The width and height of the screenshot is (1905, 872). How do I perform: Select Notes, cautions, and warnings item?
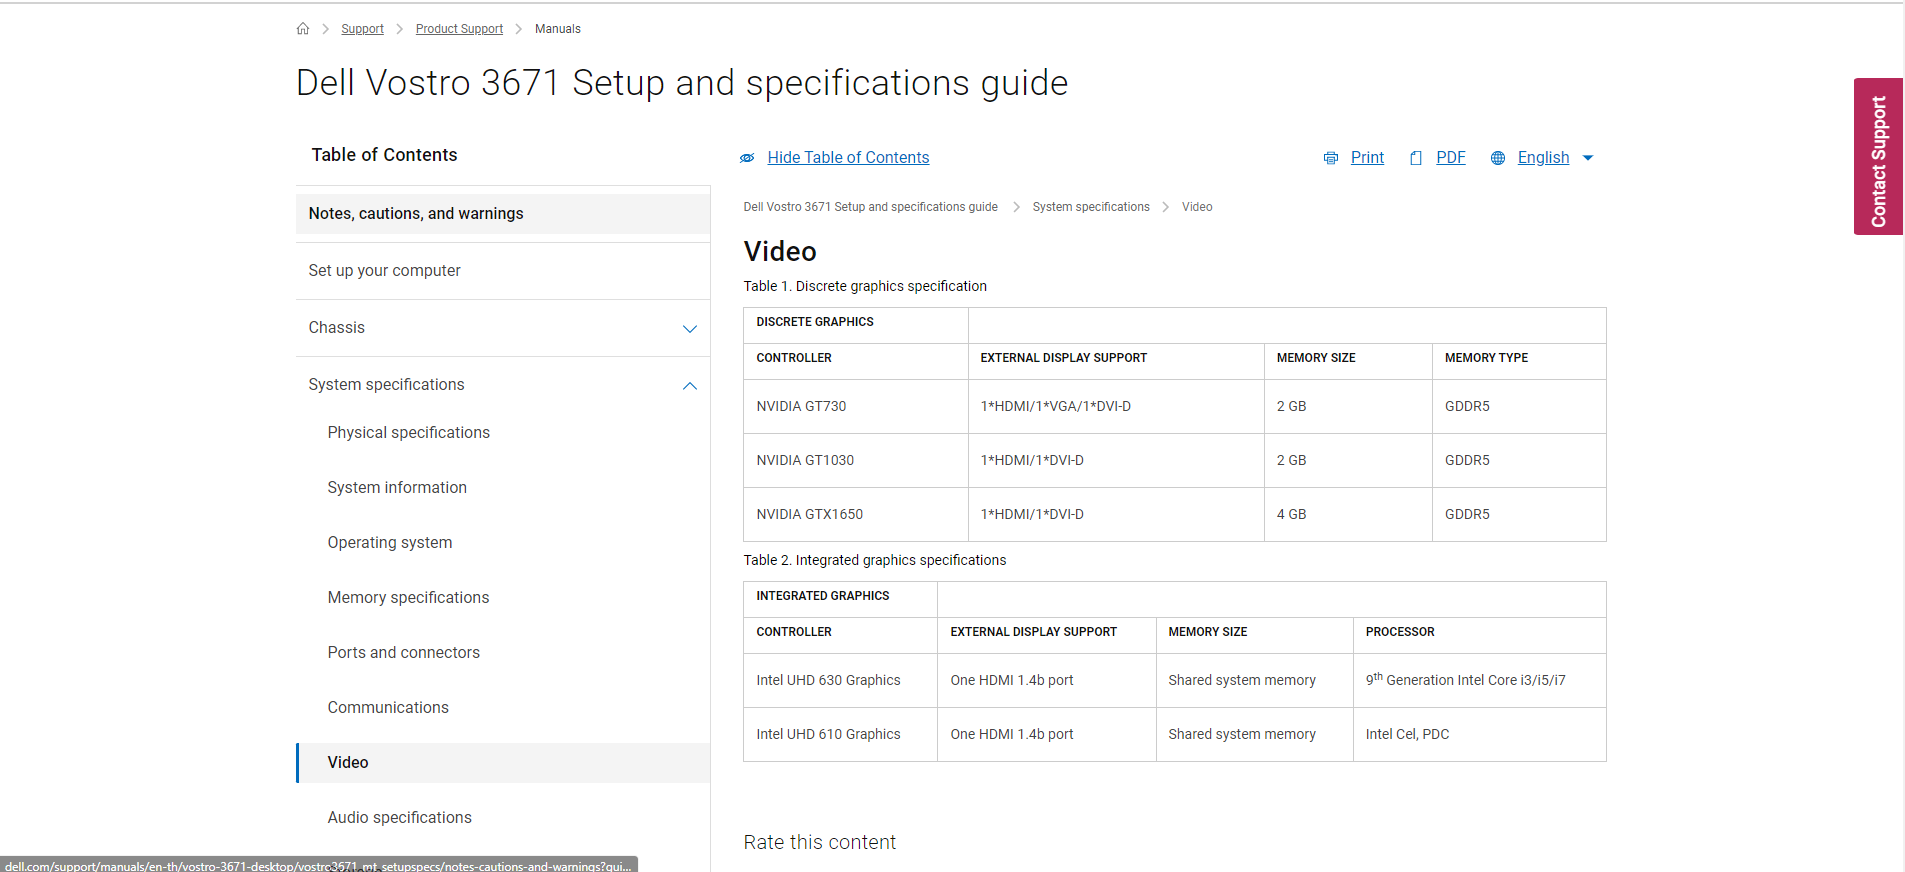(503, 214)
